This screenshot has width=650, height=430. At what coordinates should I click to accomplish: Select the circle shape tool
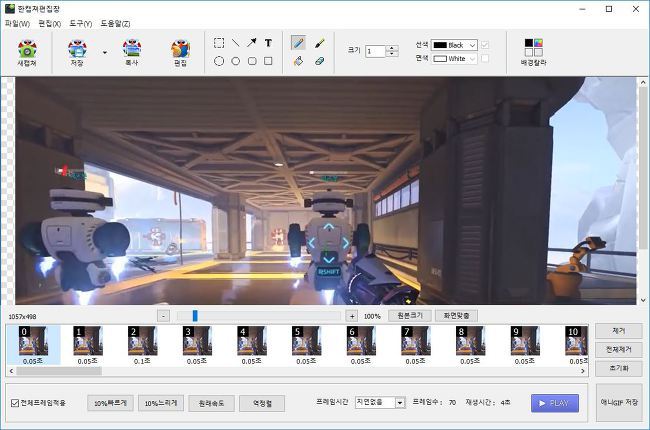(235, 61)
